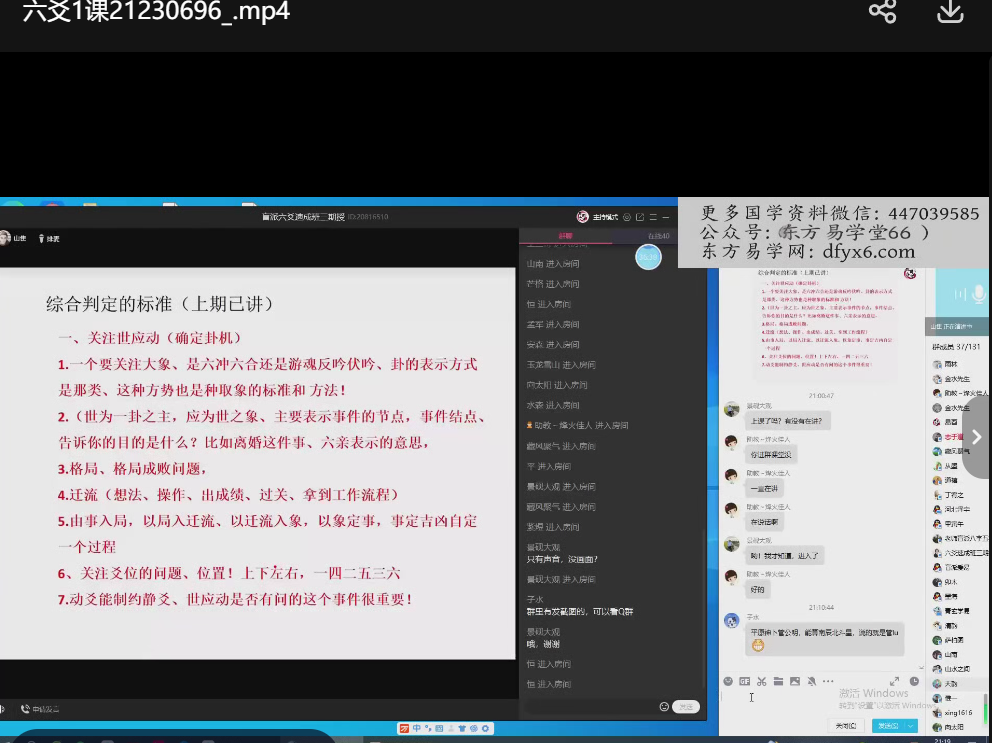
Task: Open the three-dots more options menu
Action: [828, 681]
